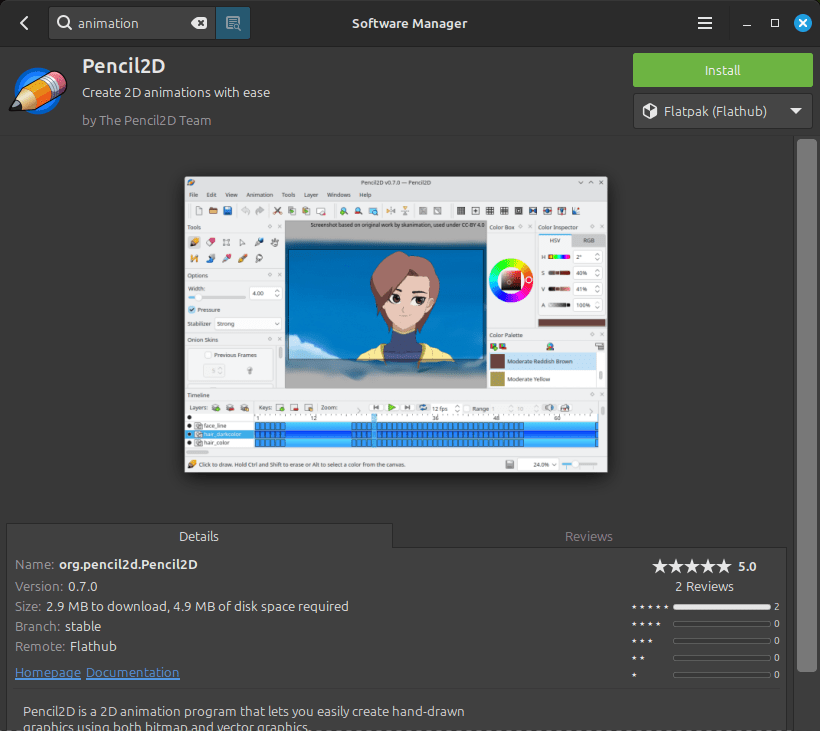Select the package name 'org.pencil2d.Pencil2D'

[x=128, y=565]
